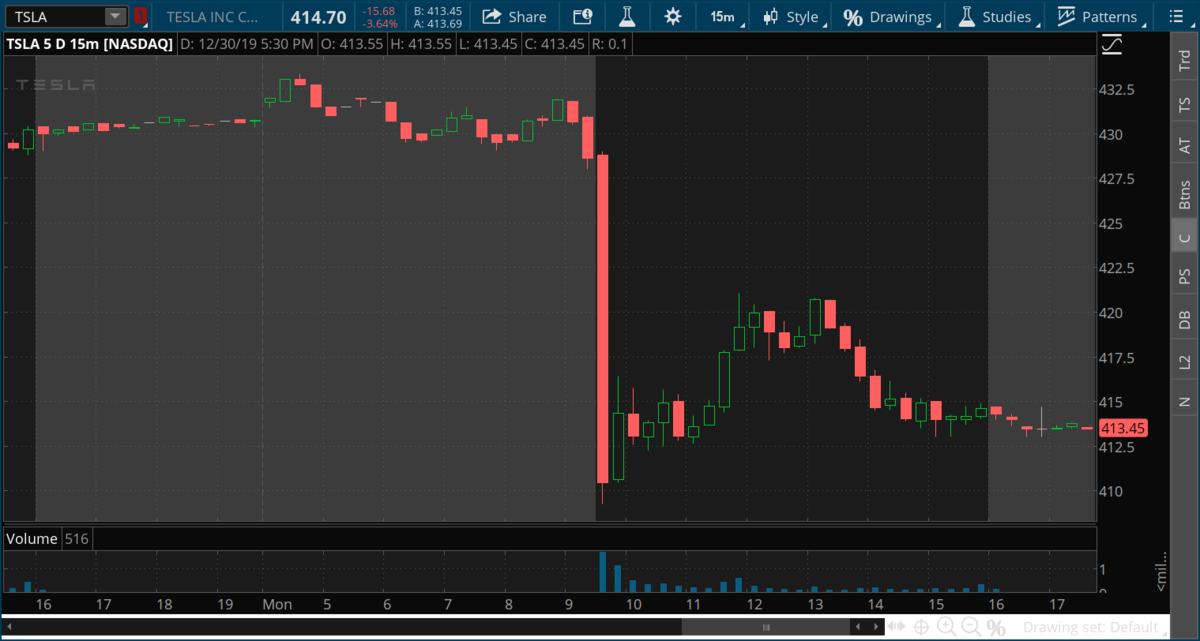The image size is (1200, 641).
Task: Zoom out with the magnifier minus icon
Action: (x=971, y=628)
